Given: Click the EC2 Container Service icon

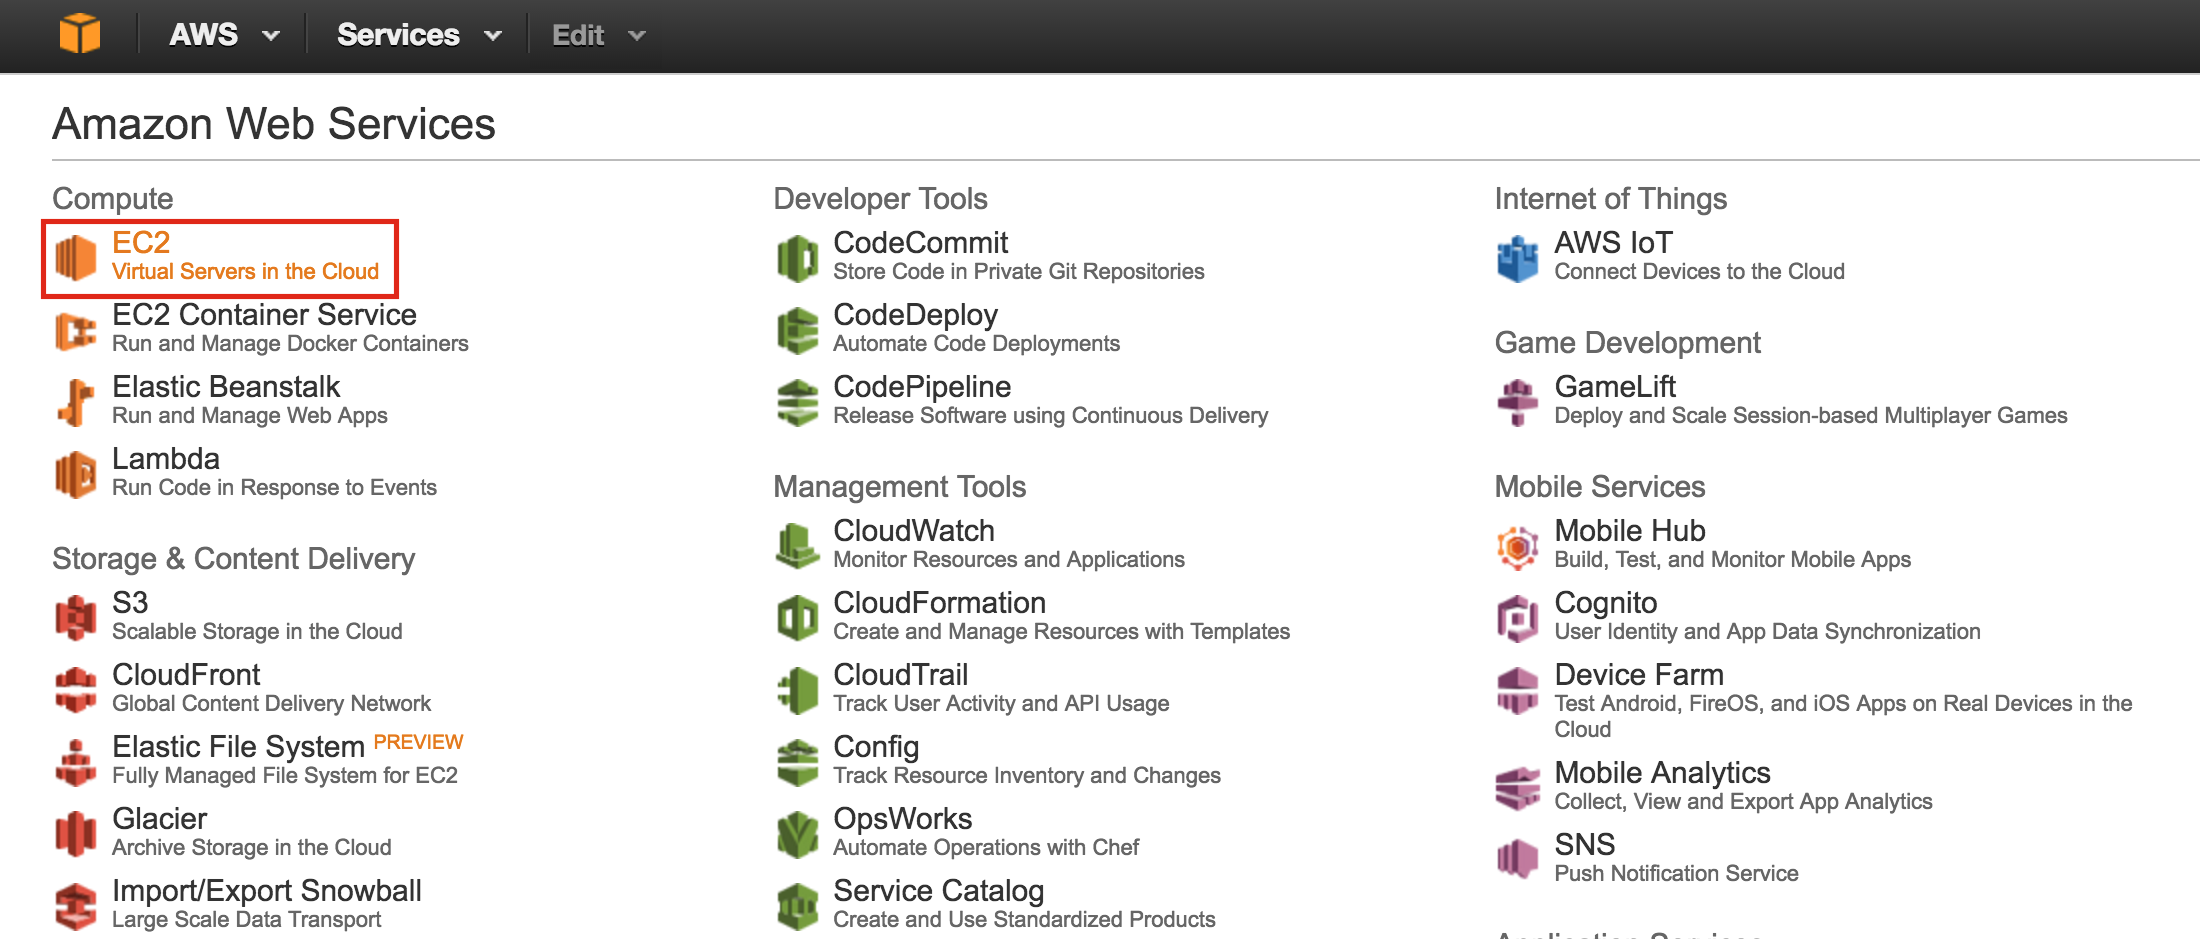Looking at the screenshot, I should tap(76, 330).
